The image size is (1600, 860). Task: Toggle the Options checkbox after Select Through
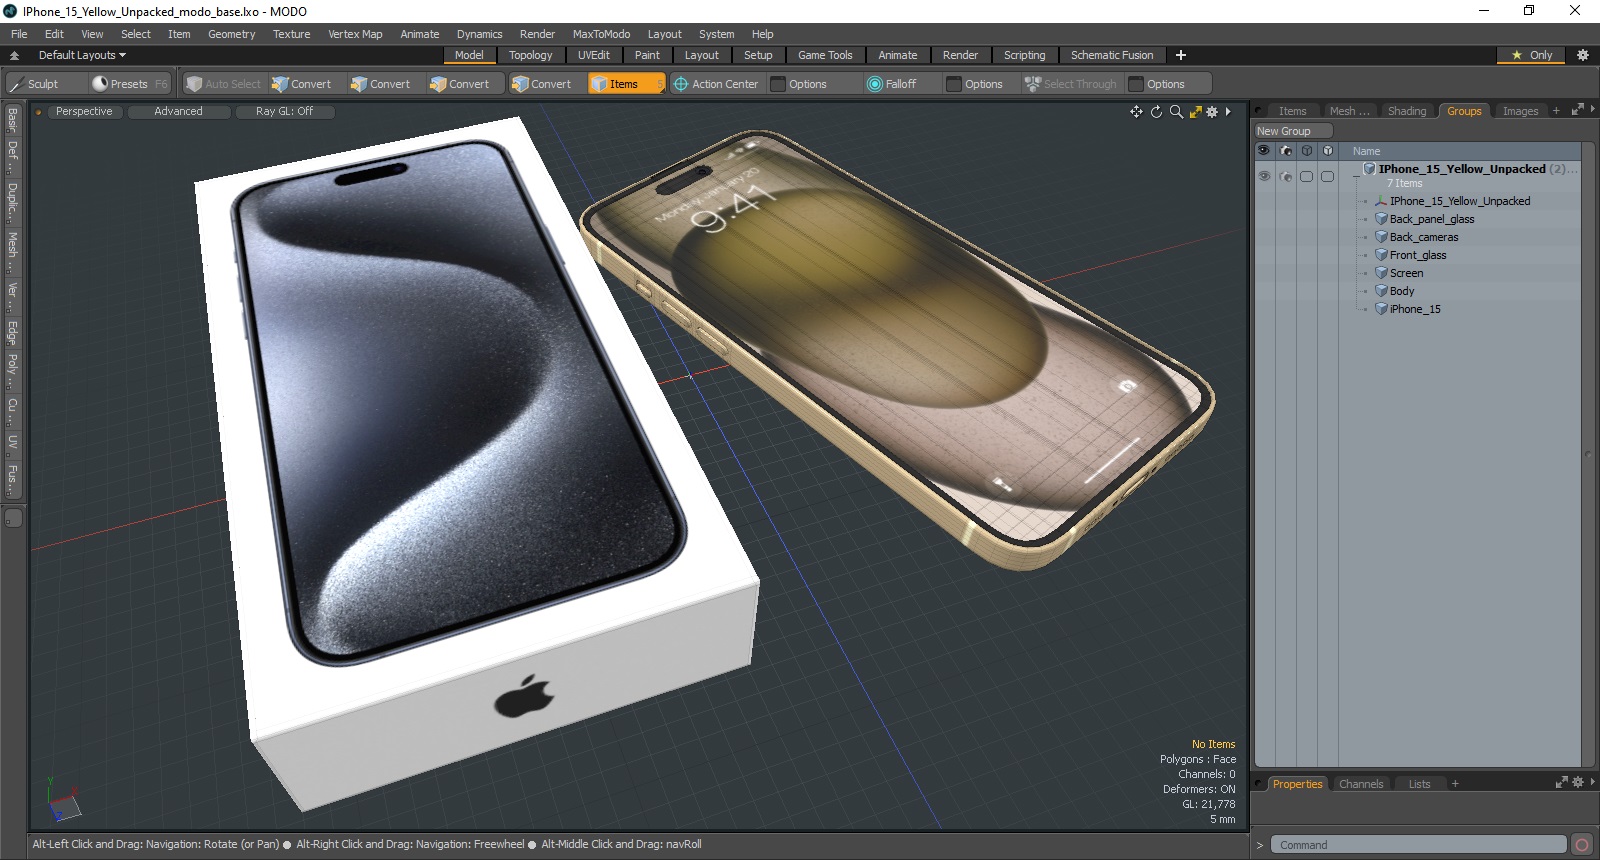pyautogui.click(x=1136, y=84)
